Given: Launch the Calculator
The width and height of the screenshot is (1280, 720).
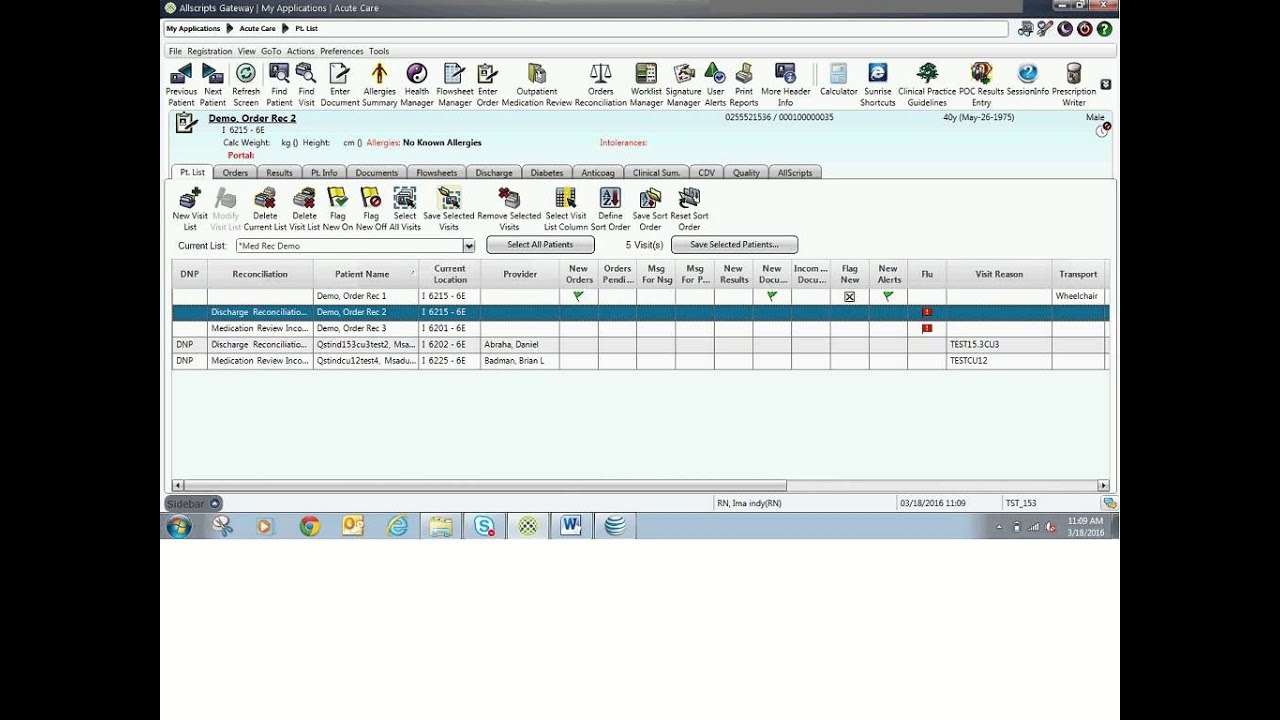Looking at the screenshot, I should coord(839,79).
